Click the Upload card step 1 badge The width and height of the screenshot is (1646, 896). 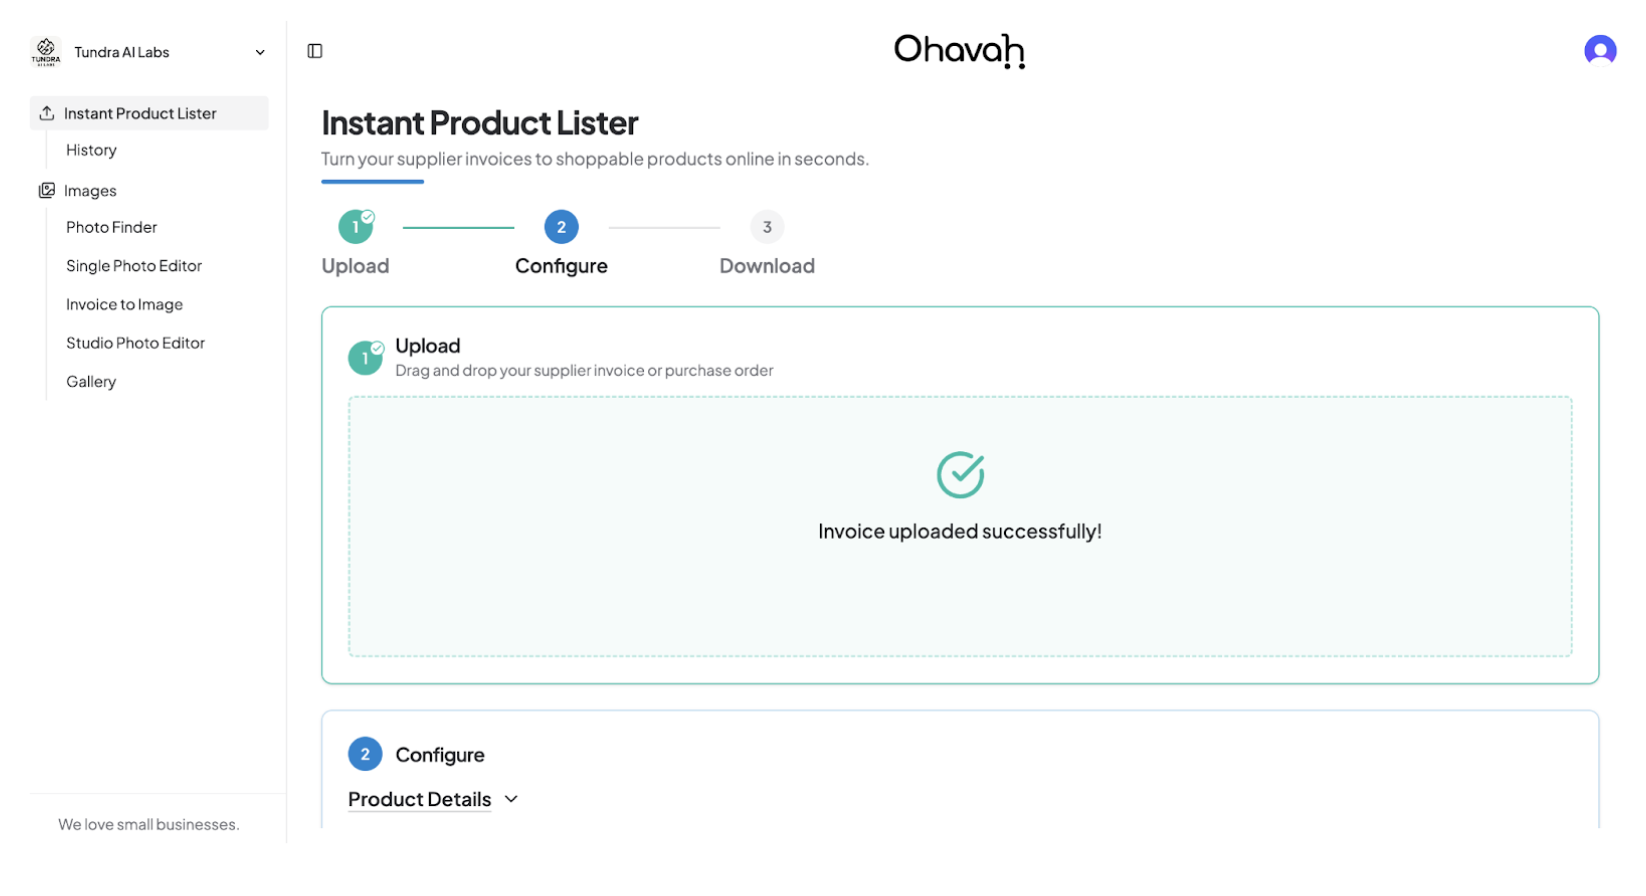pos(365,358)
